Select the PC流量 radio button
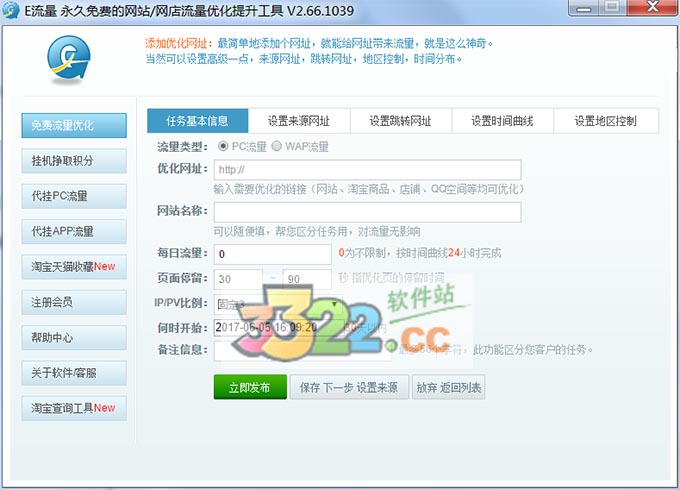 click(223, 146)
